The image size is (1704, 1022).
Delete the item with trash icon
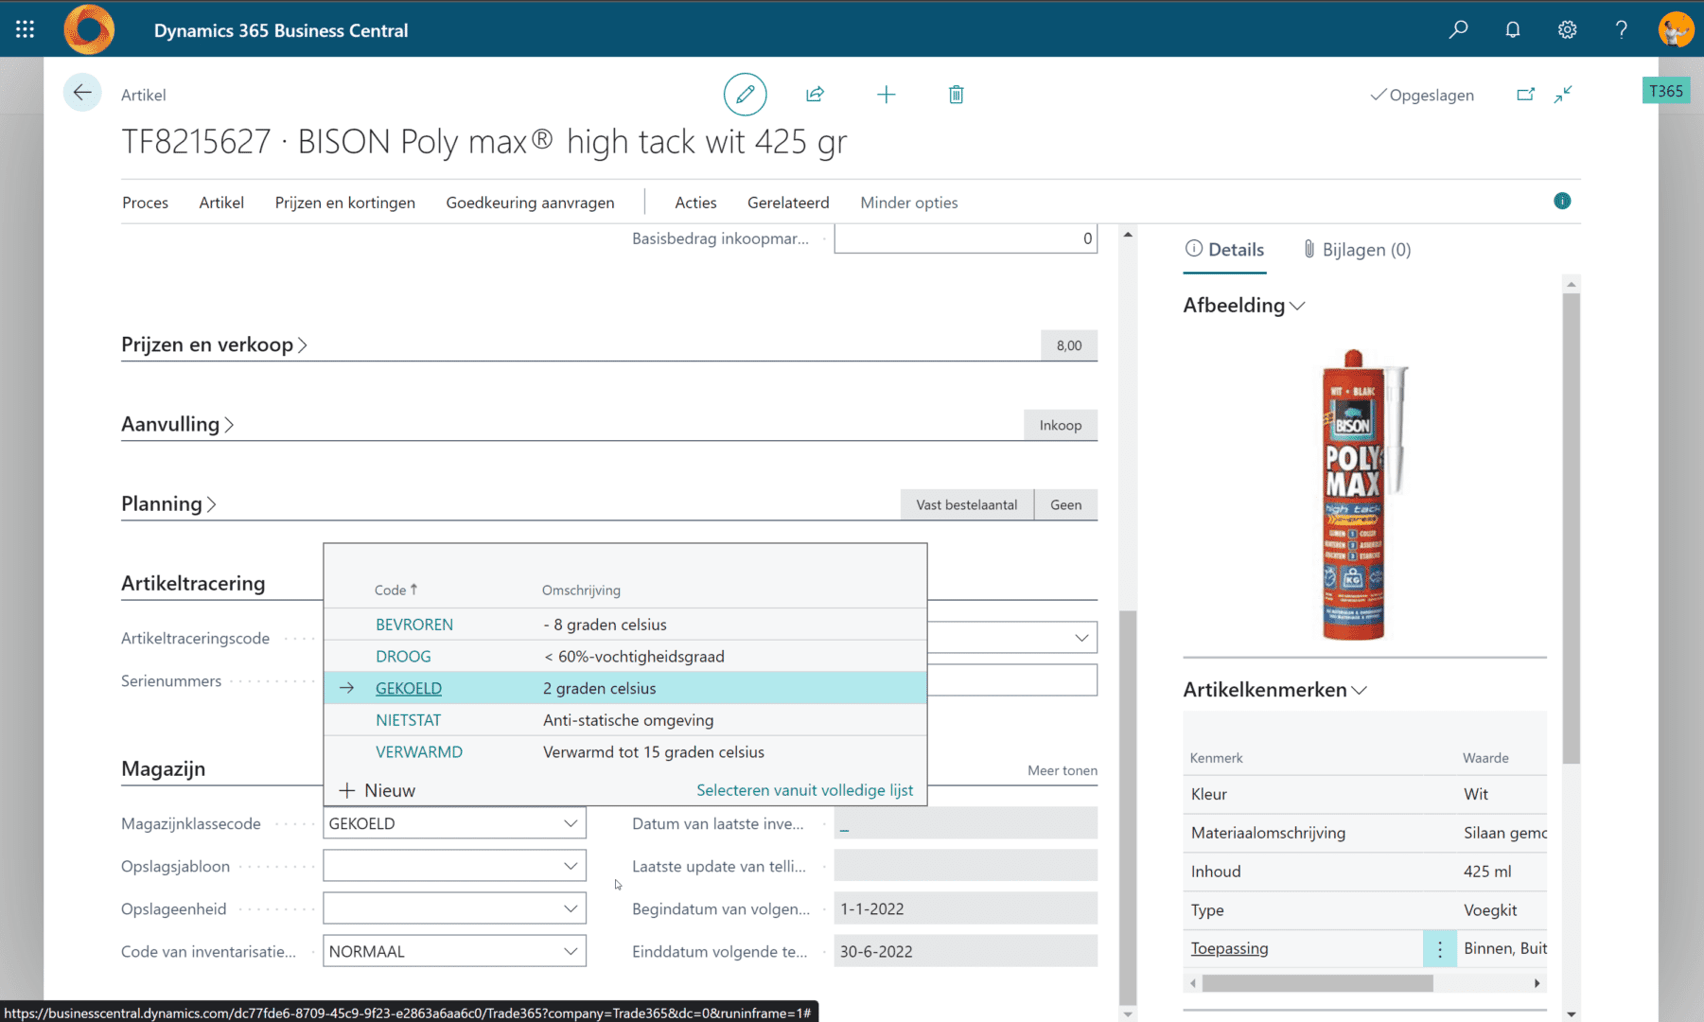pyautogui.click(x=956, y=94)
